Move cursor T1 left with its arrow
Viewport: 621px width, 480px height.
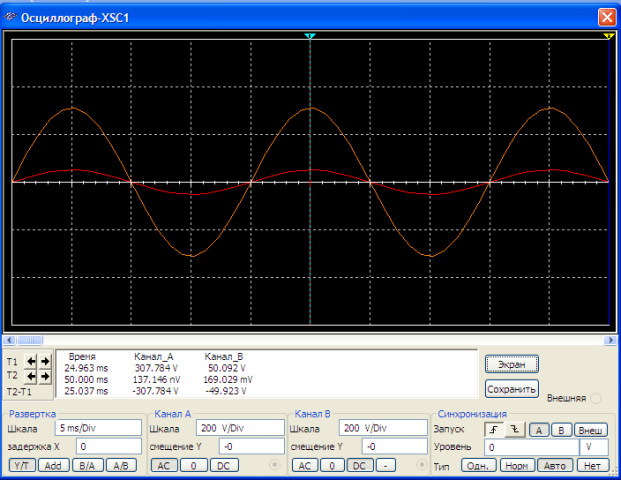coord(31,361)
